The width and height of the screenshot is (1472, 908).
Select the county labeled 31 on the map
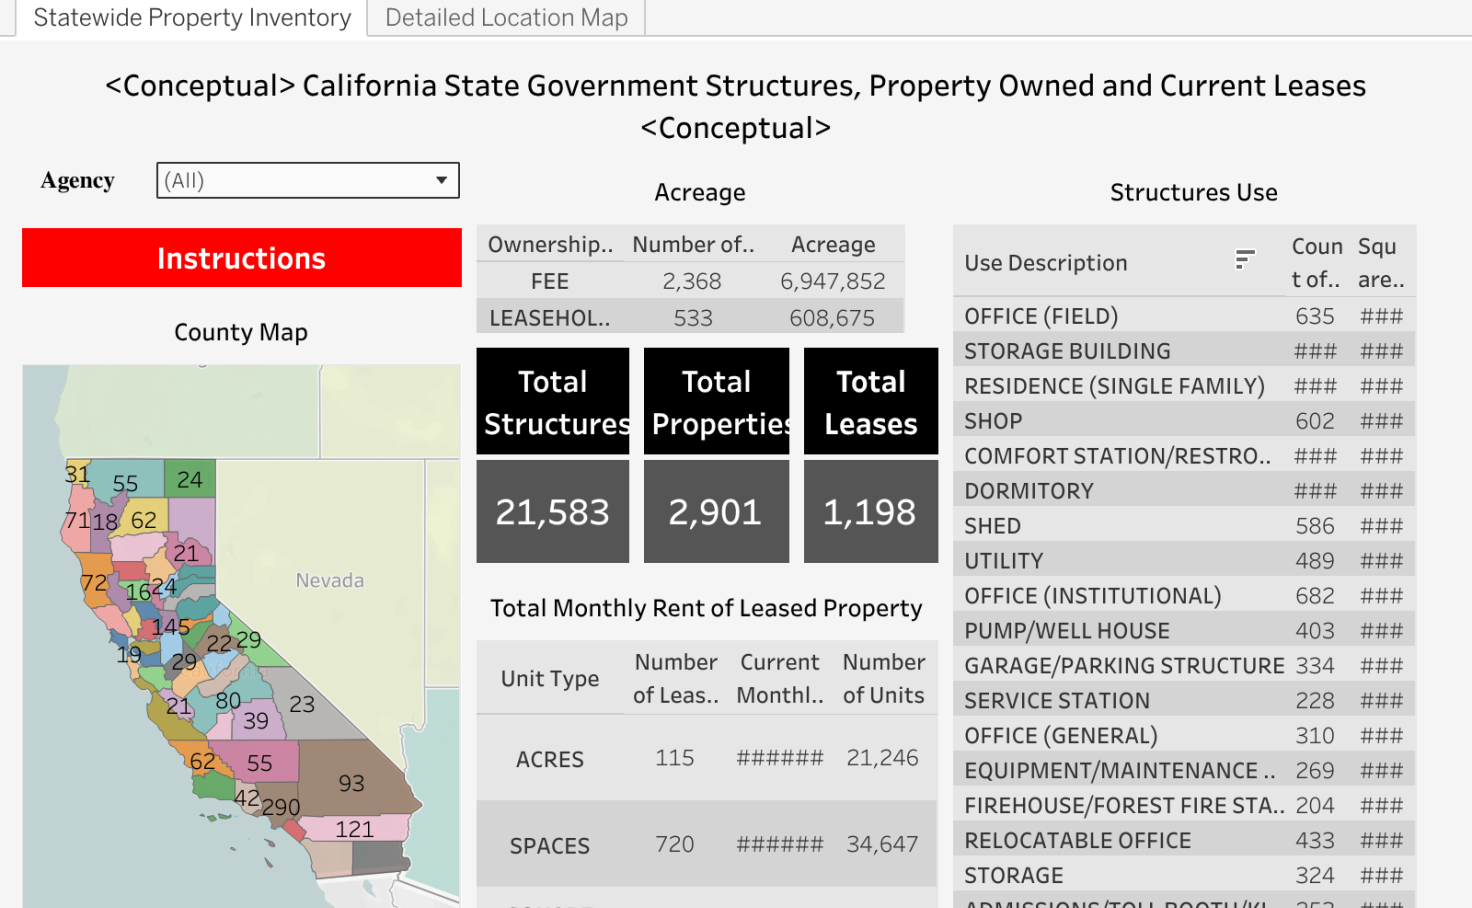pos(77,474)
